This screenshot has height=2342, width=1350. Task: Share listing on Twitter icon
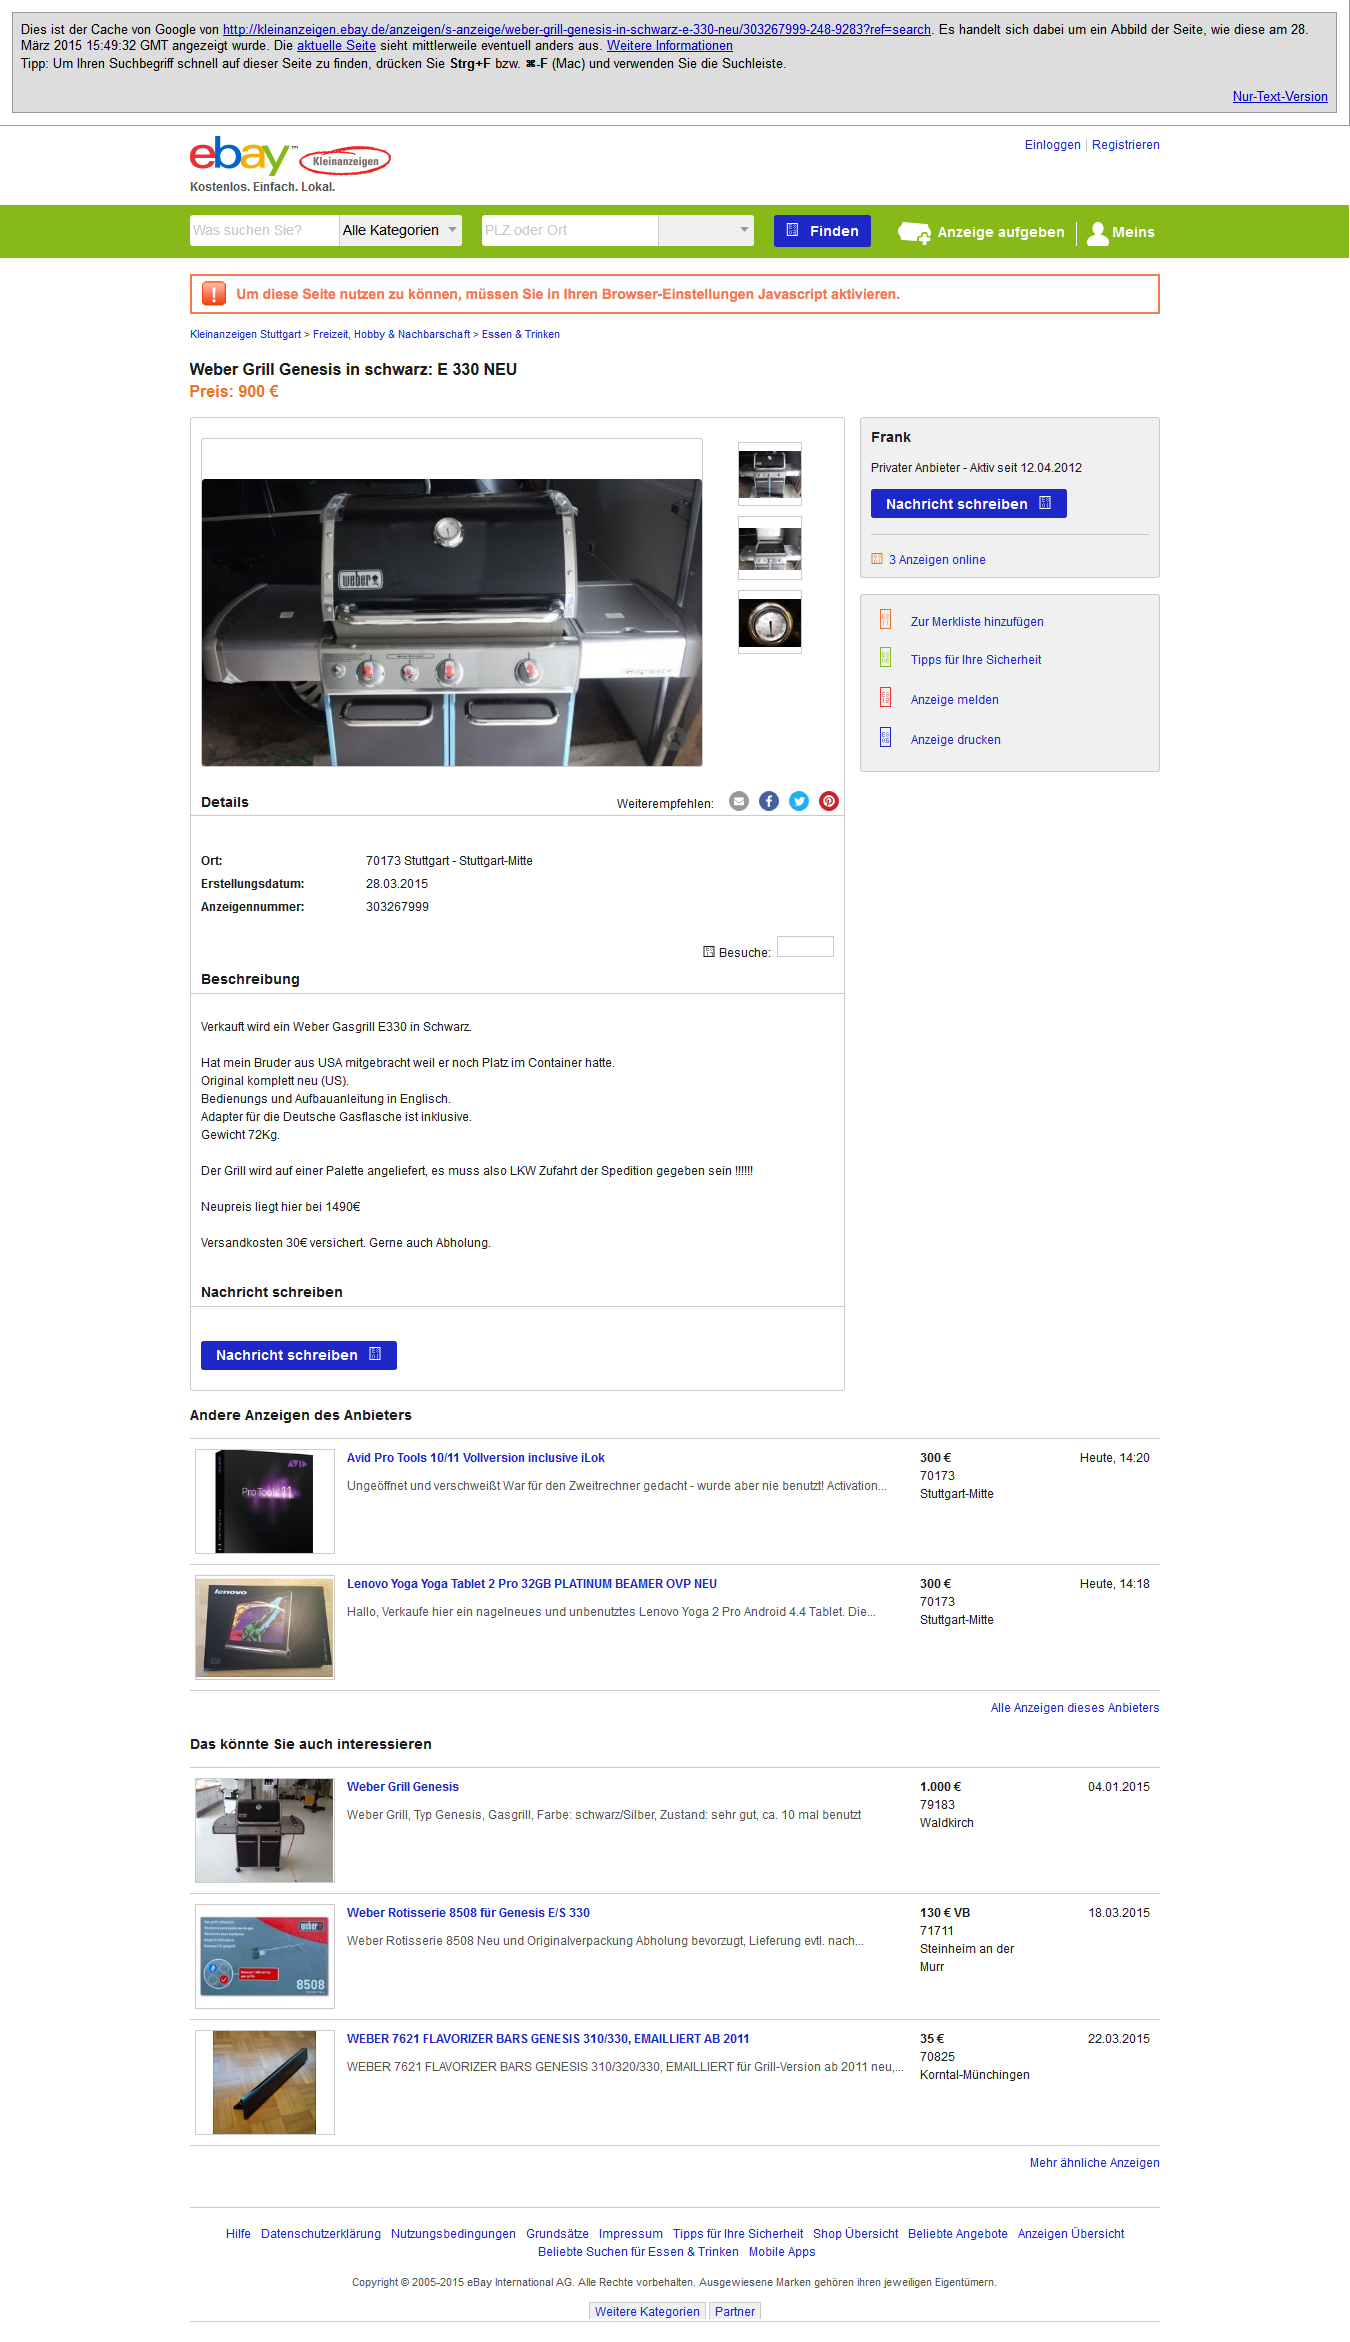[x=799, y=801]
